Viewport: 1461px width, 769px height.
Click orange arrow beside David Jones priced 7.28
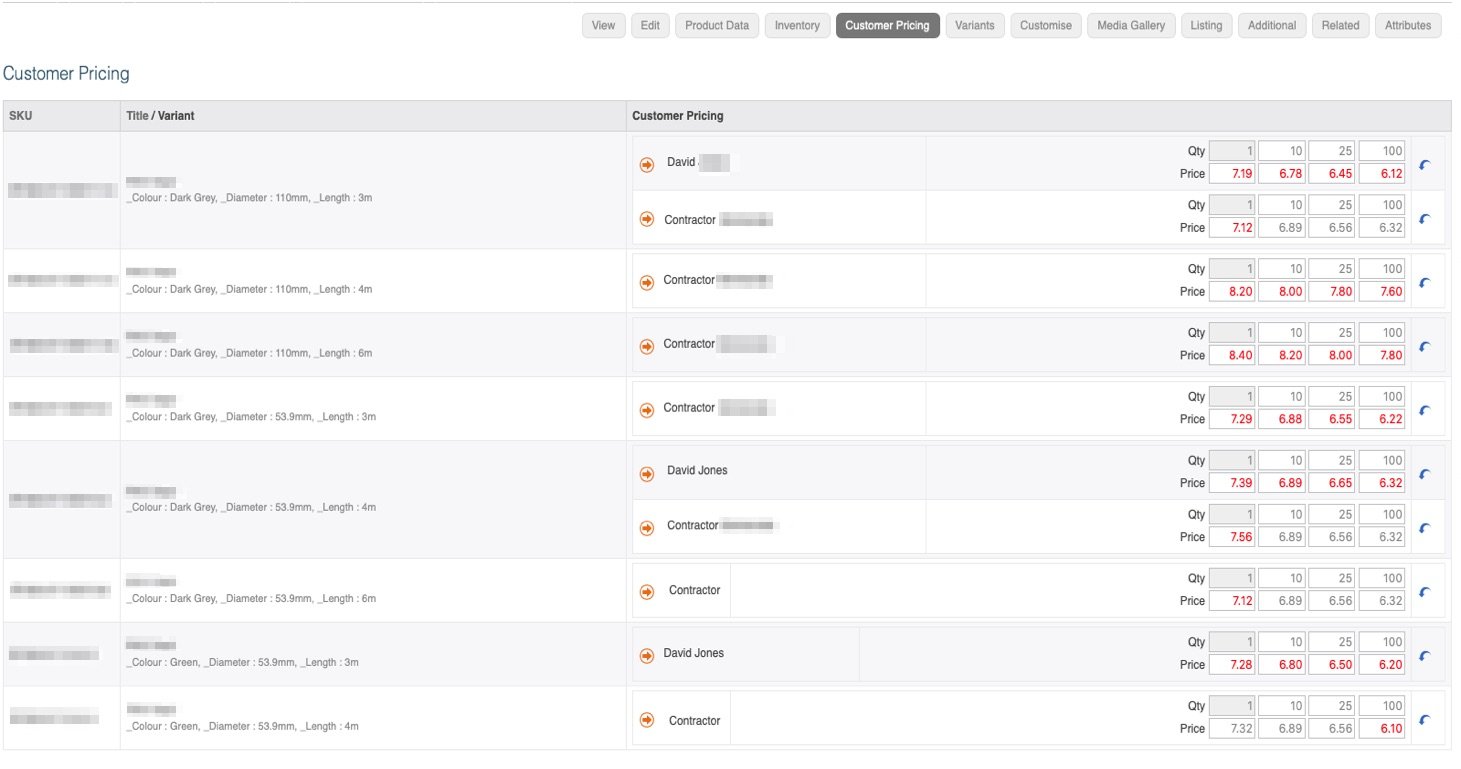pyautogui.click(x=647, y=655)
